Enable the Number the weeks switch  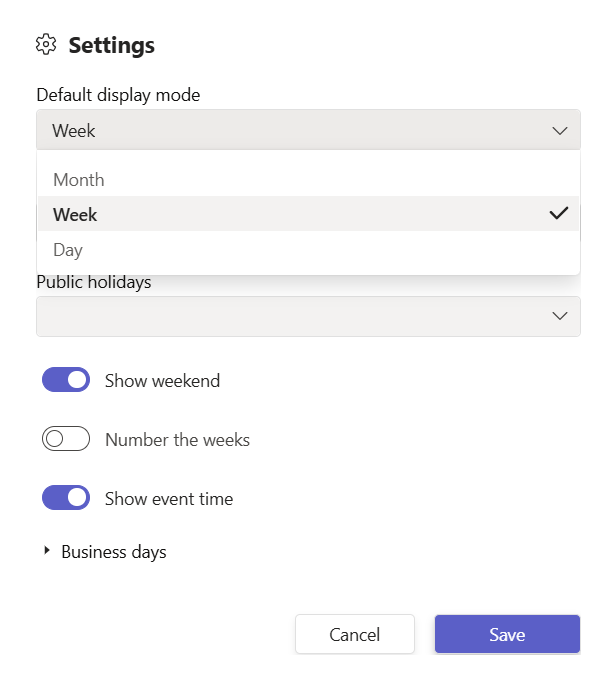tap(66, 439)
